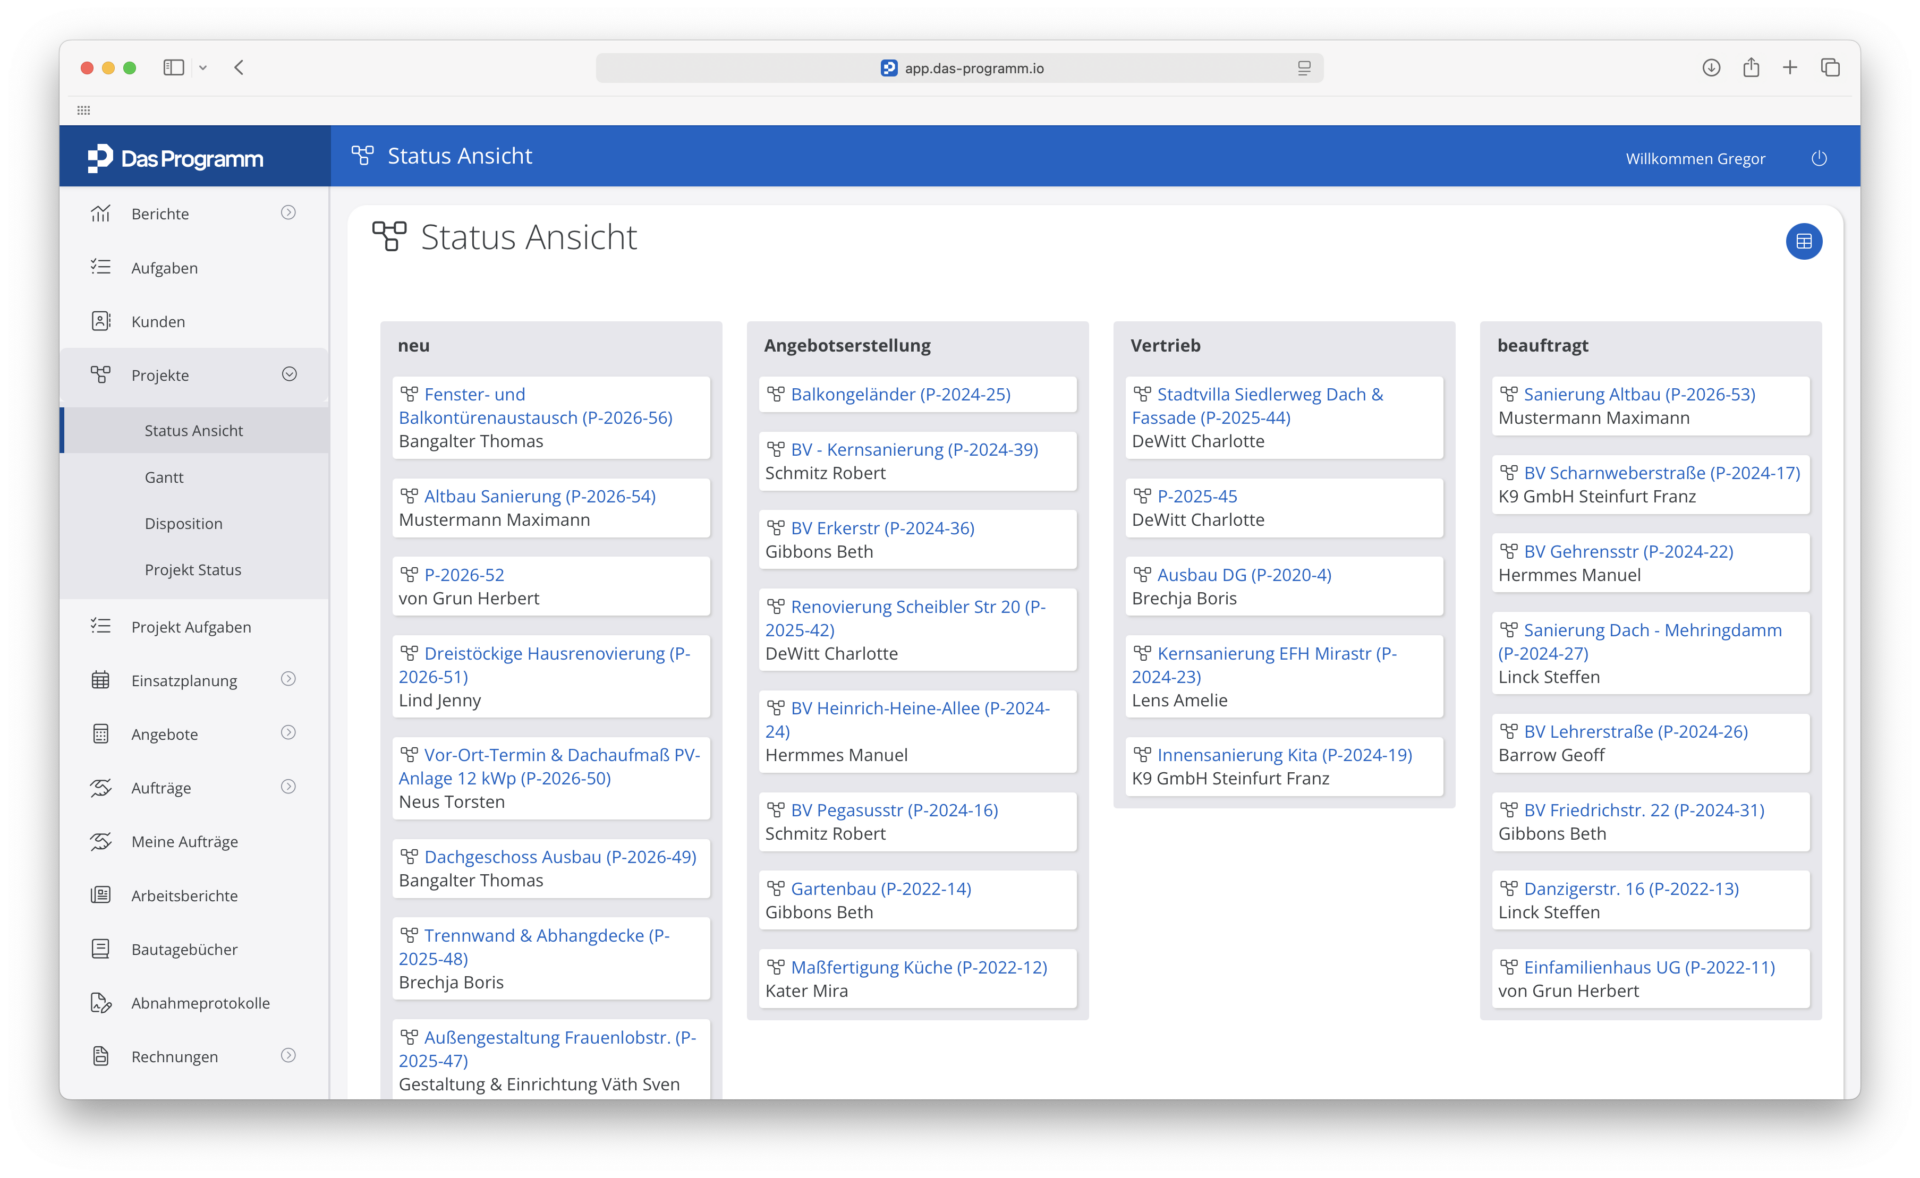Image resolution: width=1920 pixels, height=1178 pixels.
Task: Toggle Safari's sidebar button
Action: pyautogui.click(x=174, y=68)
